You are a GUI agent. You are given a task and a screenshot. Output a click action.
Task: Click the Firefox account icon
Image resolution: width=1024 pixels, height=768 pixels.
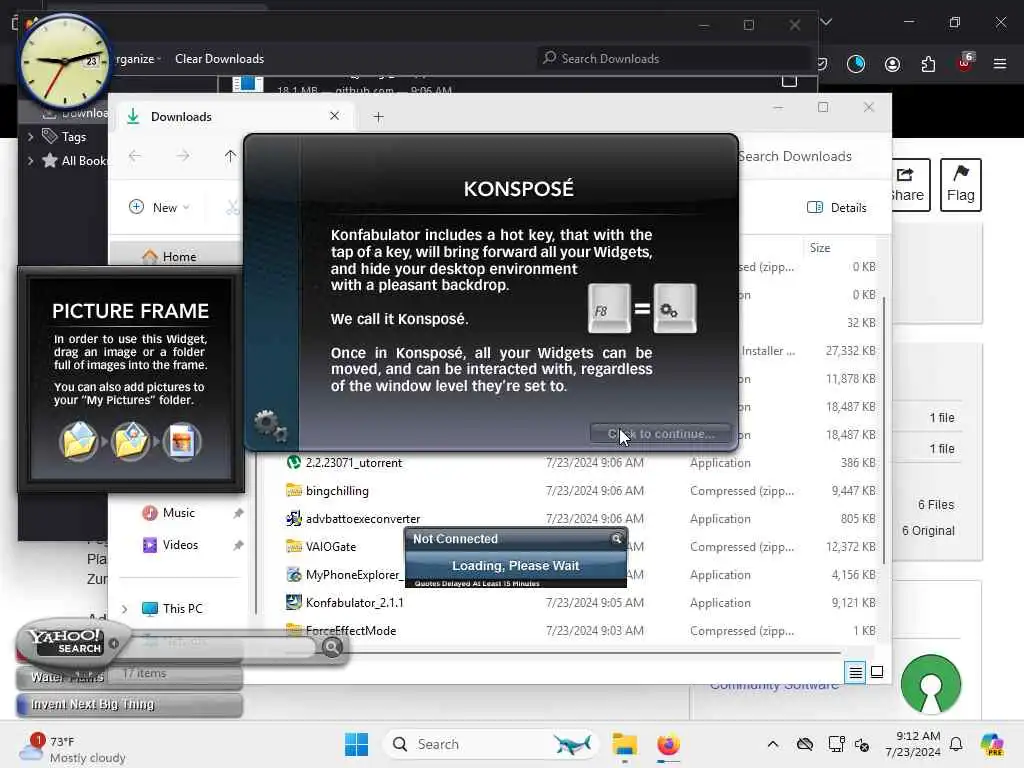point(892,64)
